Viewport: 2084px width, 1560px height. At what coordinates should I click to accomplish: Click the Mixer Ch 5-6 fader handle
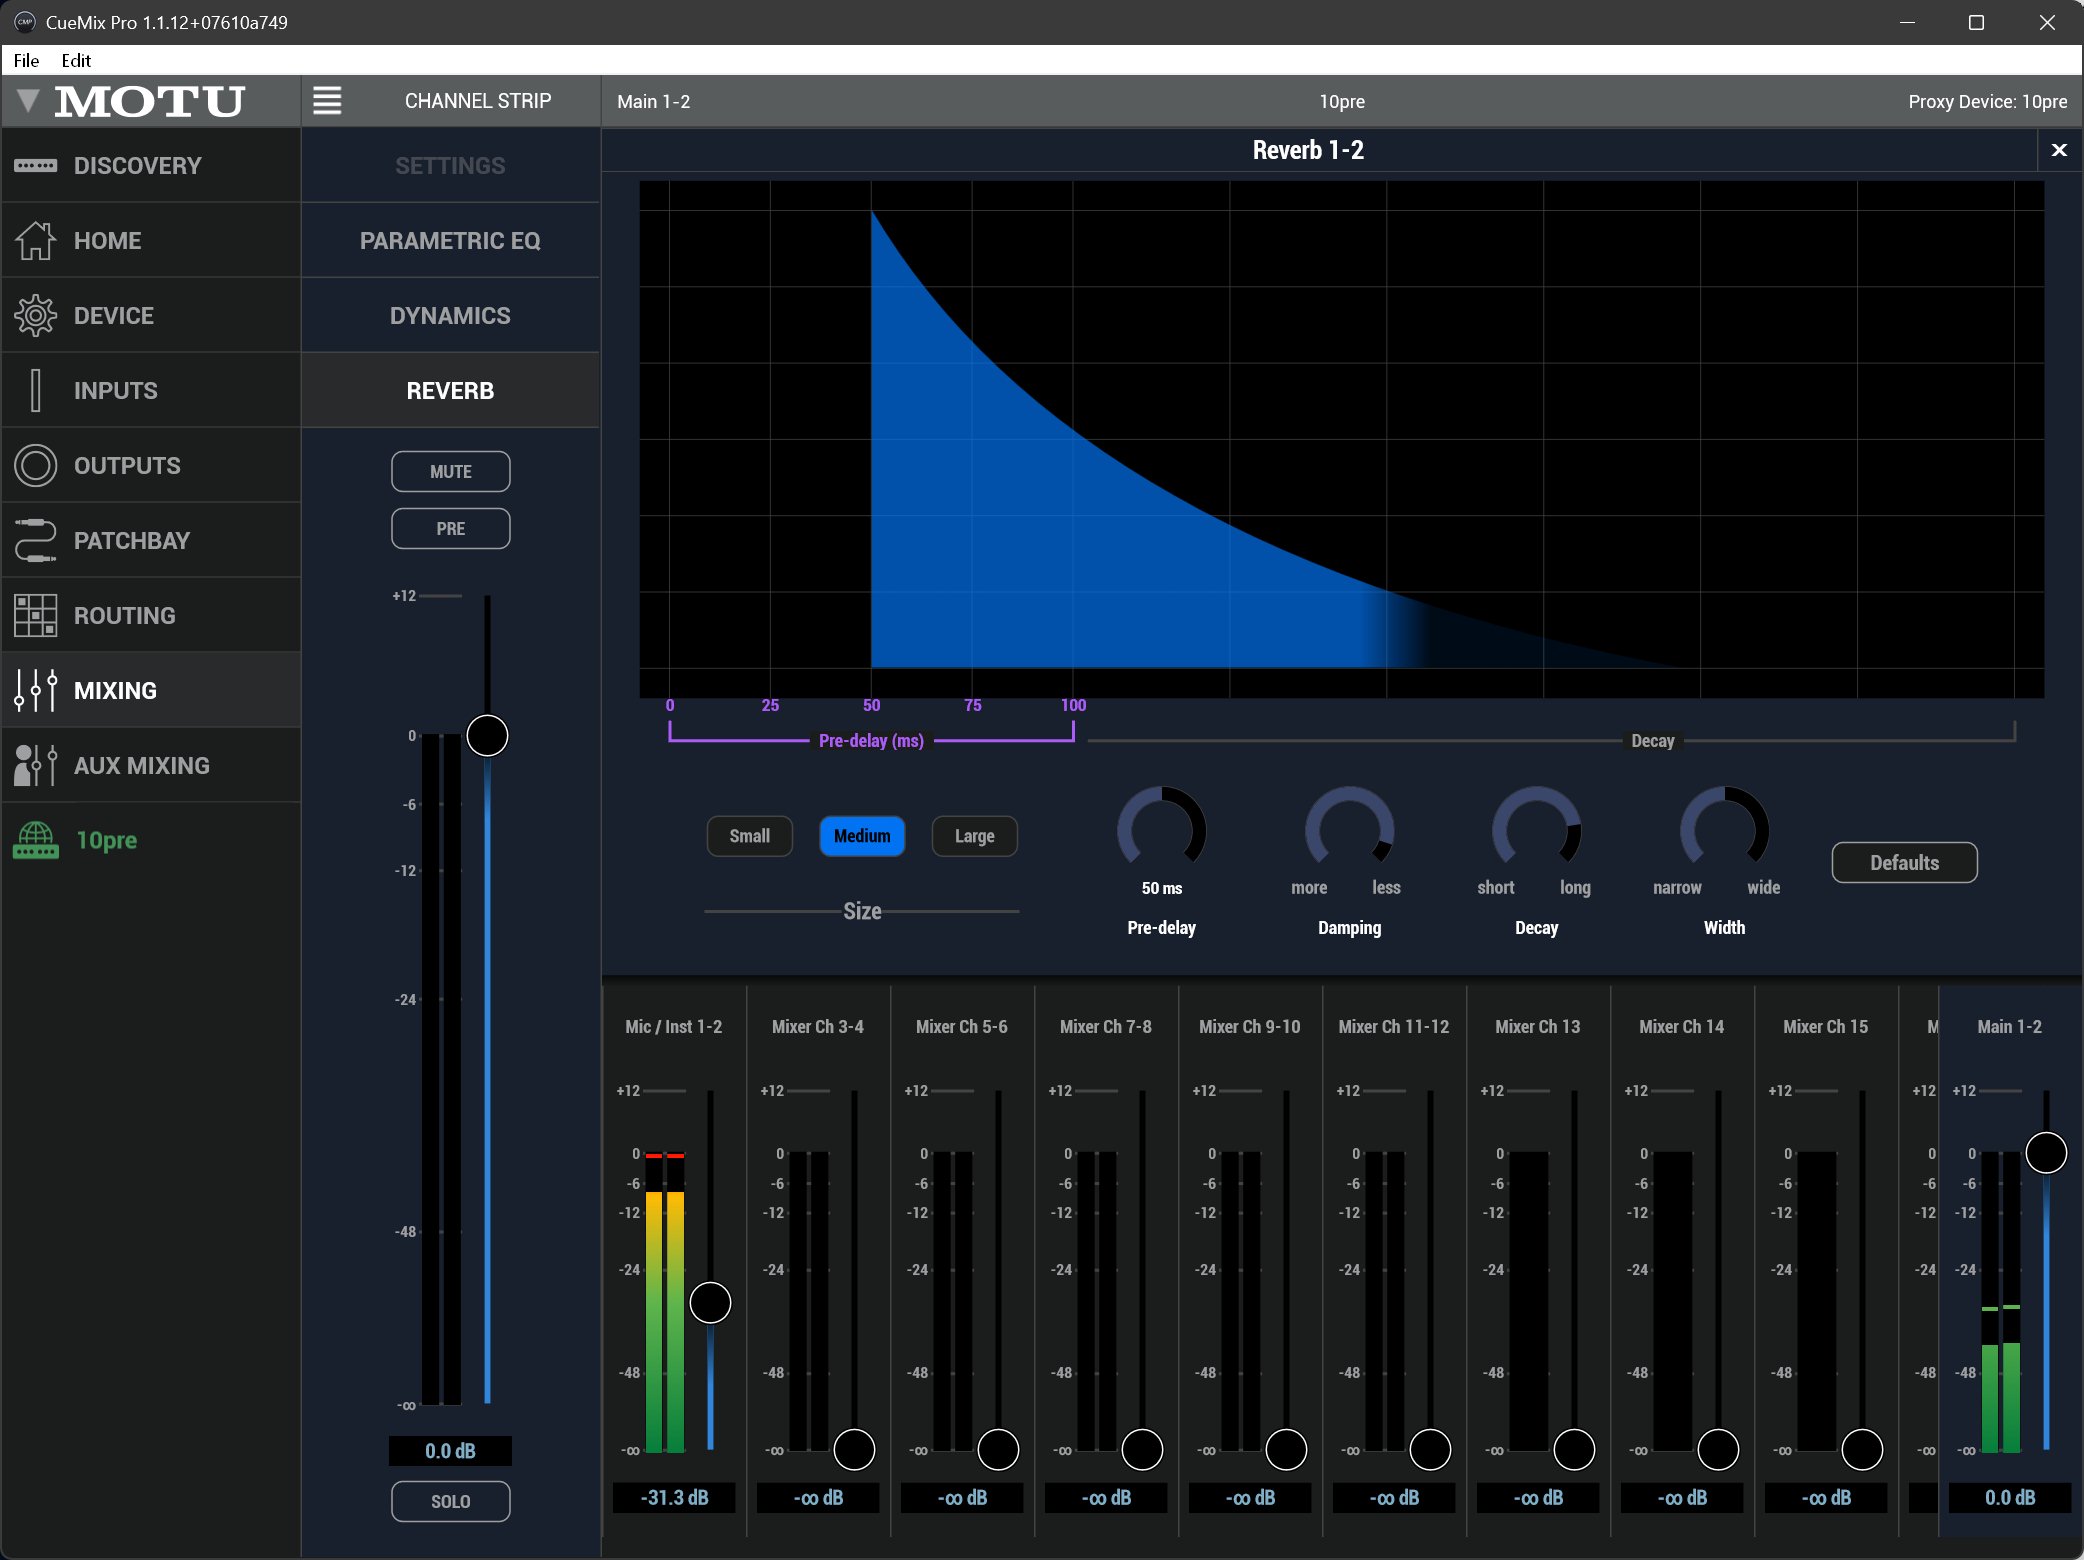[x=998, y=1449]
